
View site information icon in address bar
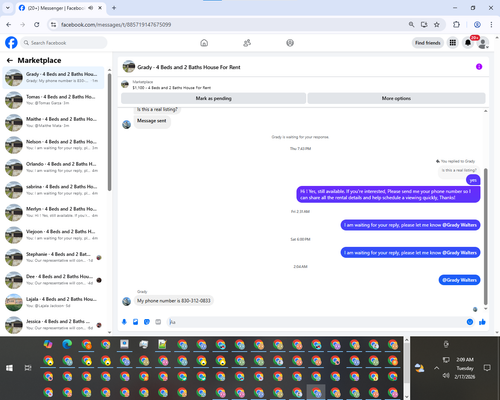(x=53, y=24)
